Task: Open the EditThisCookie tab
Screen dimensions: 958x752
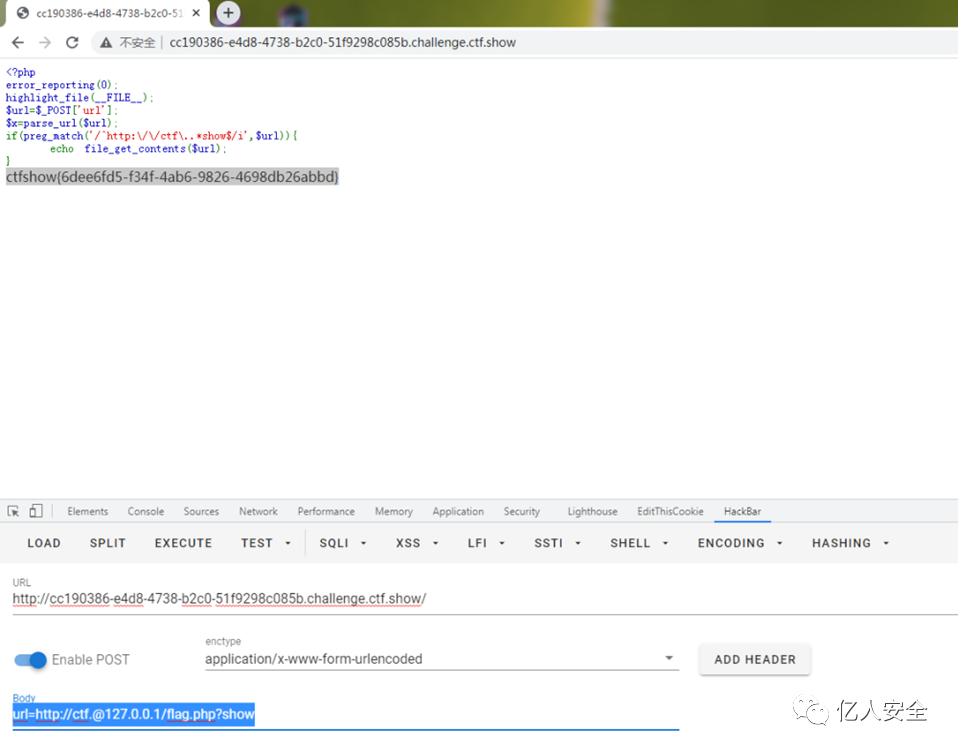Action: click(x=670, y=511)
